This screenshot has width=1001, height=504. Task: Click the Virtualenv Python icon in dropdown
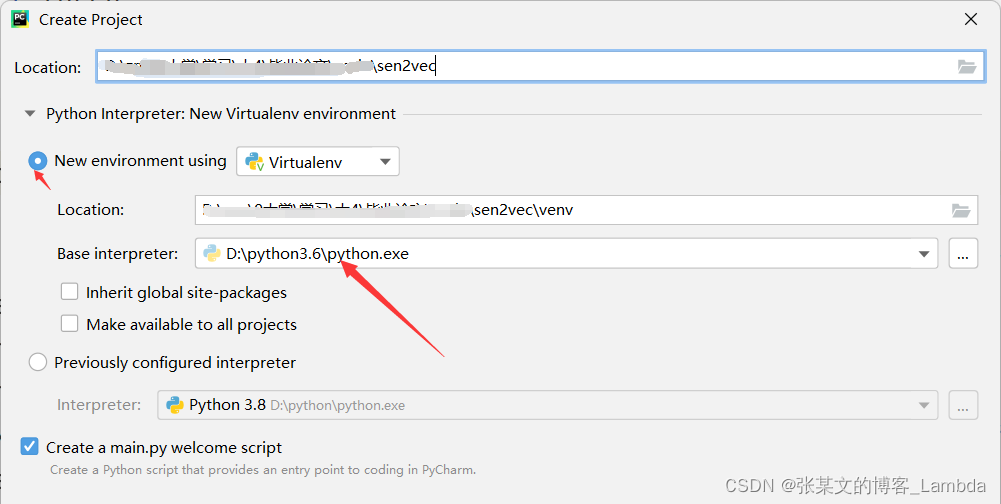(254, 162)
